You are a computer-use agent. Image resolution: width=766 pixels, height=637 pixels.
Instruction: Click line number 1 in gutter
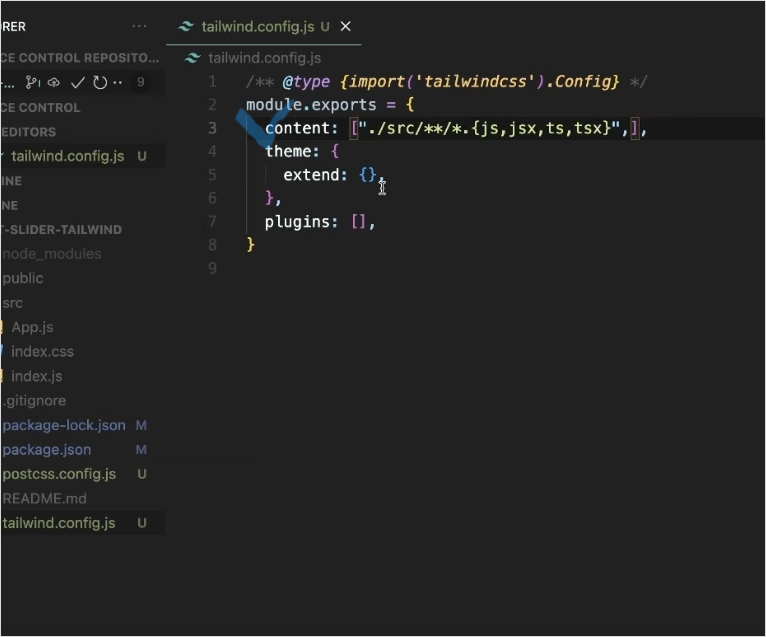(213, 81)
